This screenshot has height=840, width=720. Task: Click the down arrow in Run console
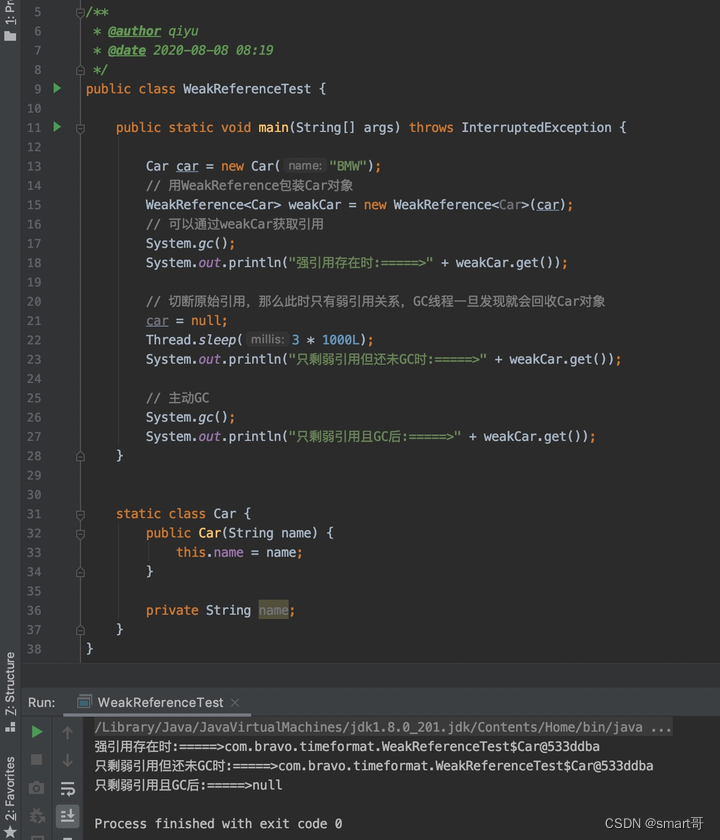(68, 760)
